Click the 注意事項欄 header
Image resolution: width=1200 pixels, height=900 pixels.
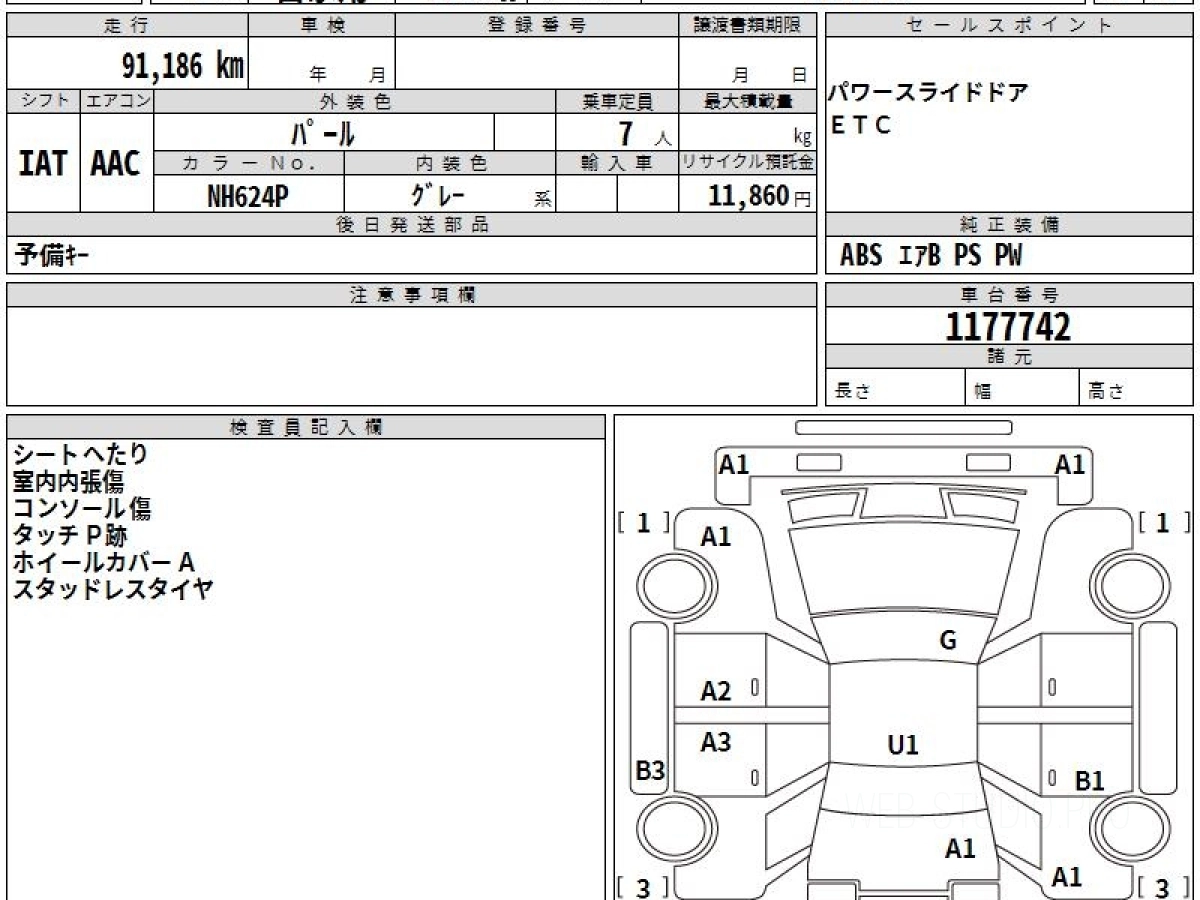(412, 295)
